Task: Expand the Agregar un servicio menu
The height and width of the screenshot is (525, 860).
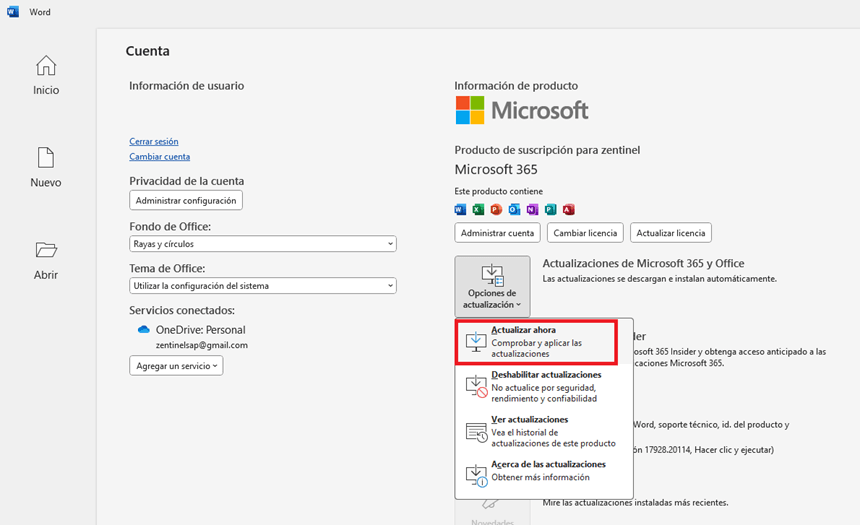Action: pos(176,366)
